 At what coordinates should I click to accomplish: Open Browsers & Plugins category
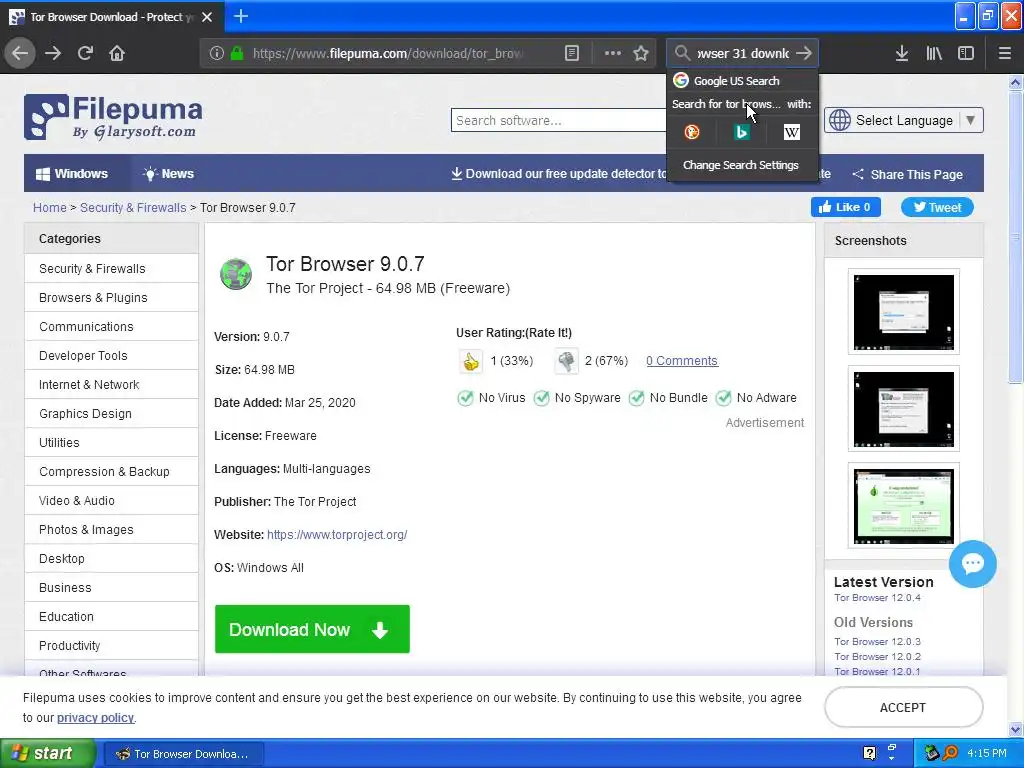112,298
